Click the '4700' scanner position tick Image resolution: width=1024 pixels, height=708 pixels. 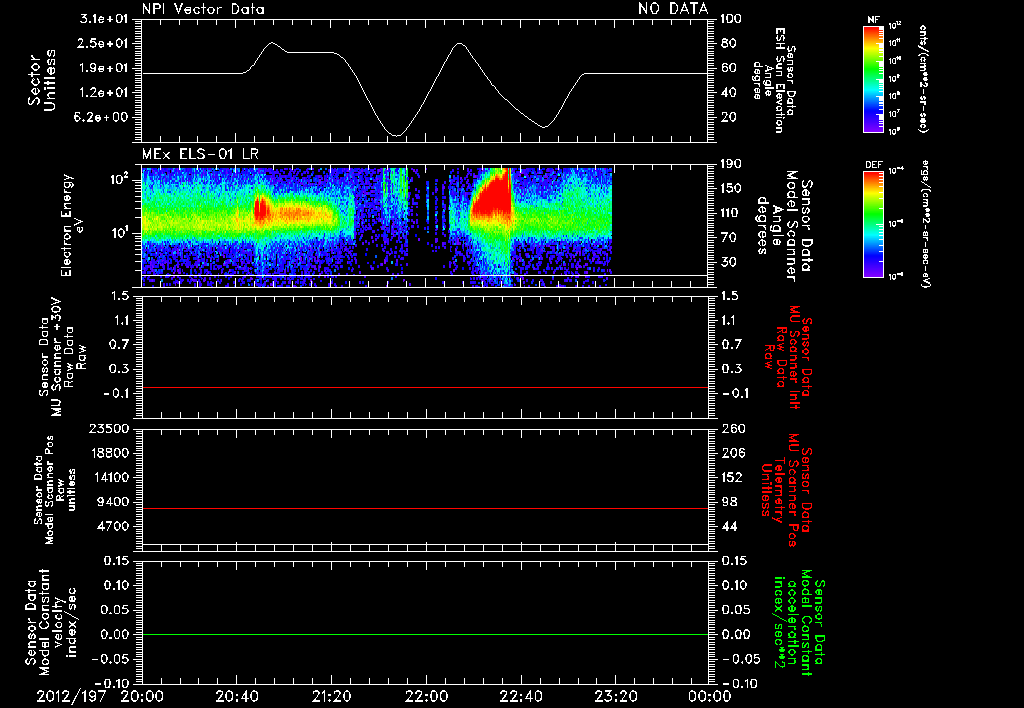coord(112,526)
